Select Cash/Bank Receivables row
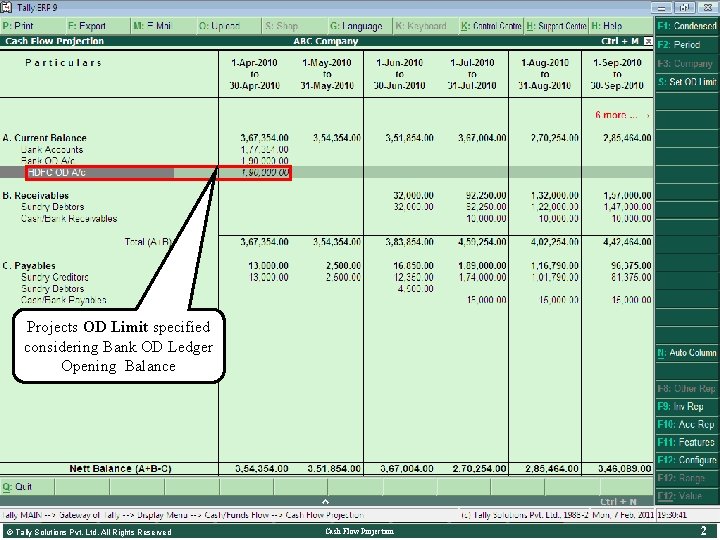 pos(69,219)
